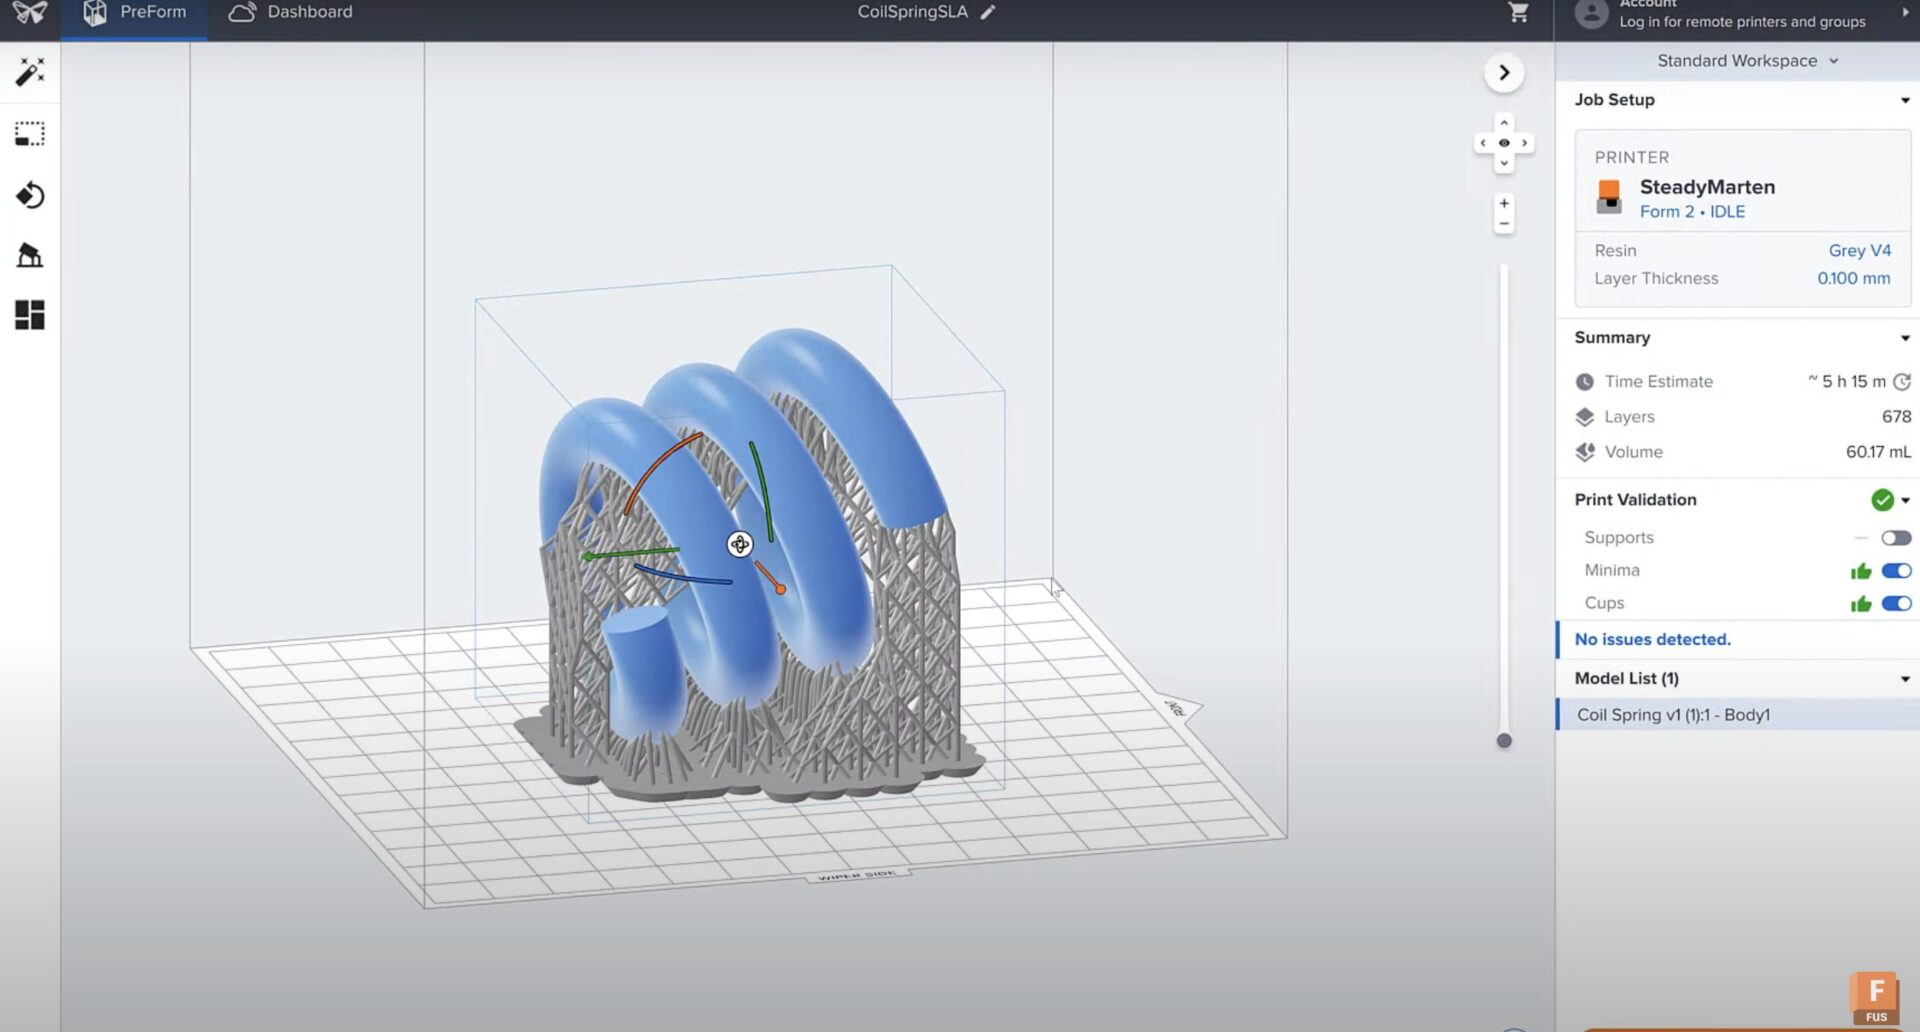
Task: Click the account avatar icon
Action: pyautogui.click(x=1591, y=14)
